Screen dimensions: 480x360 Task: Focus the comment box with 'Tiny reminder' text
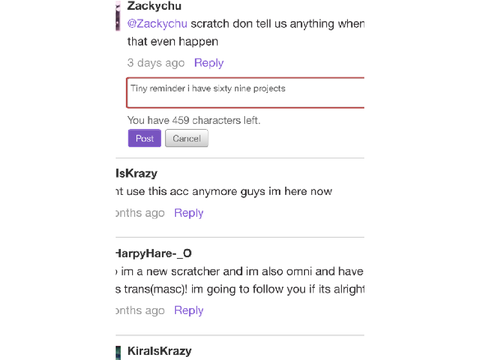pos(245,93)
